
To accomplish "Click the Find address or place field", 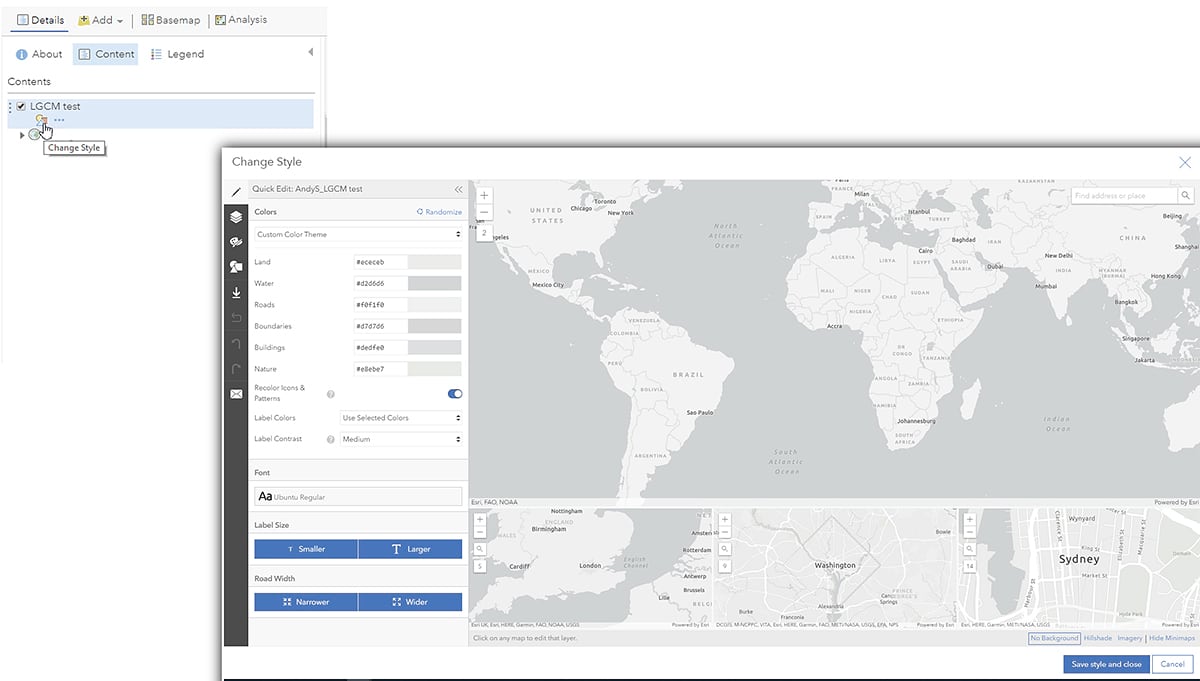I will 1125,196.
